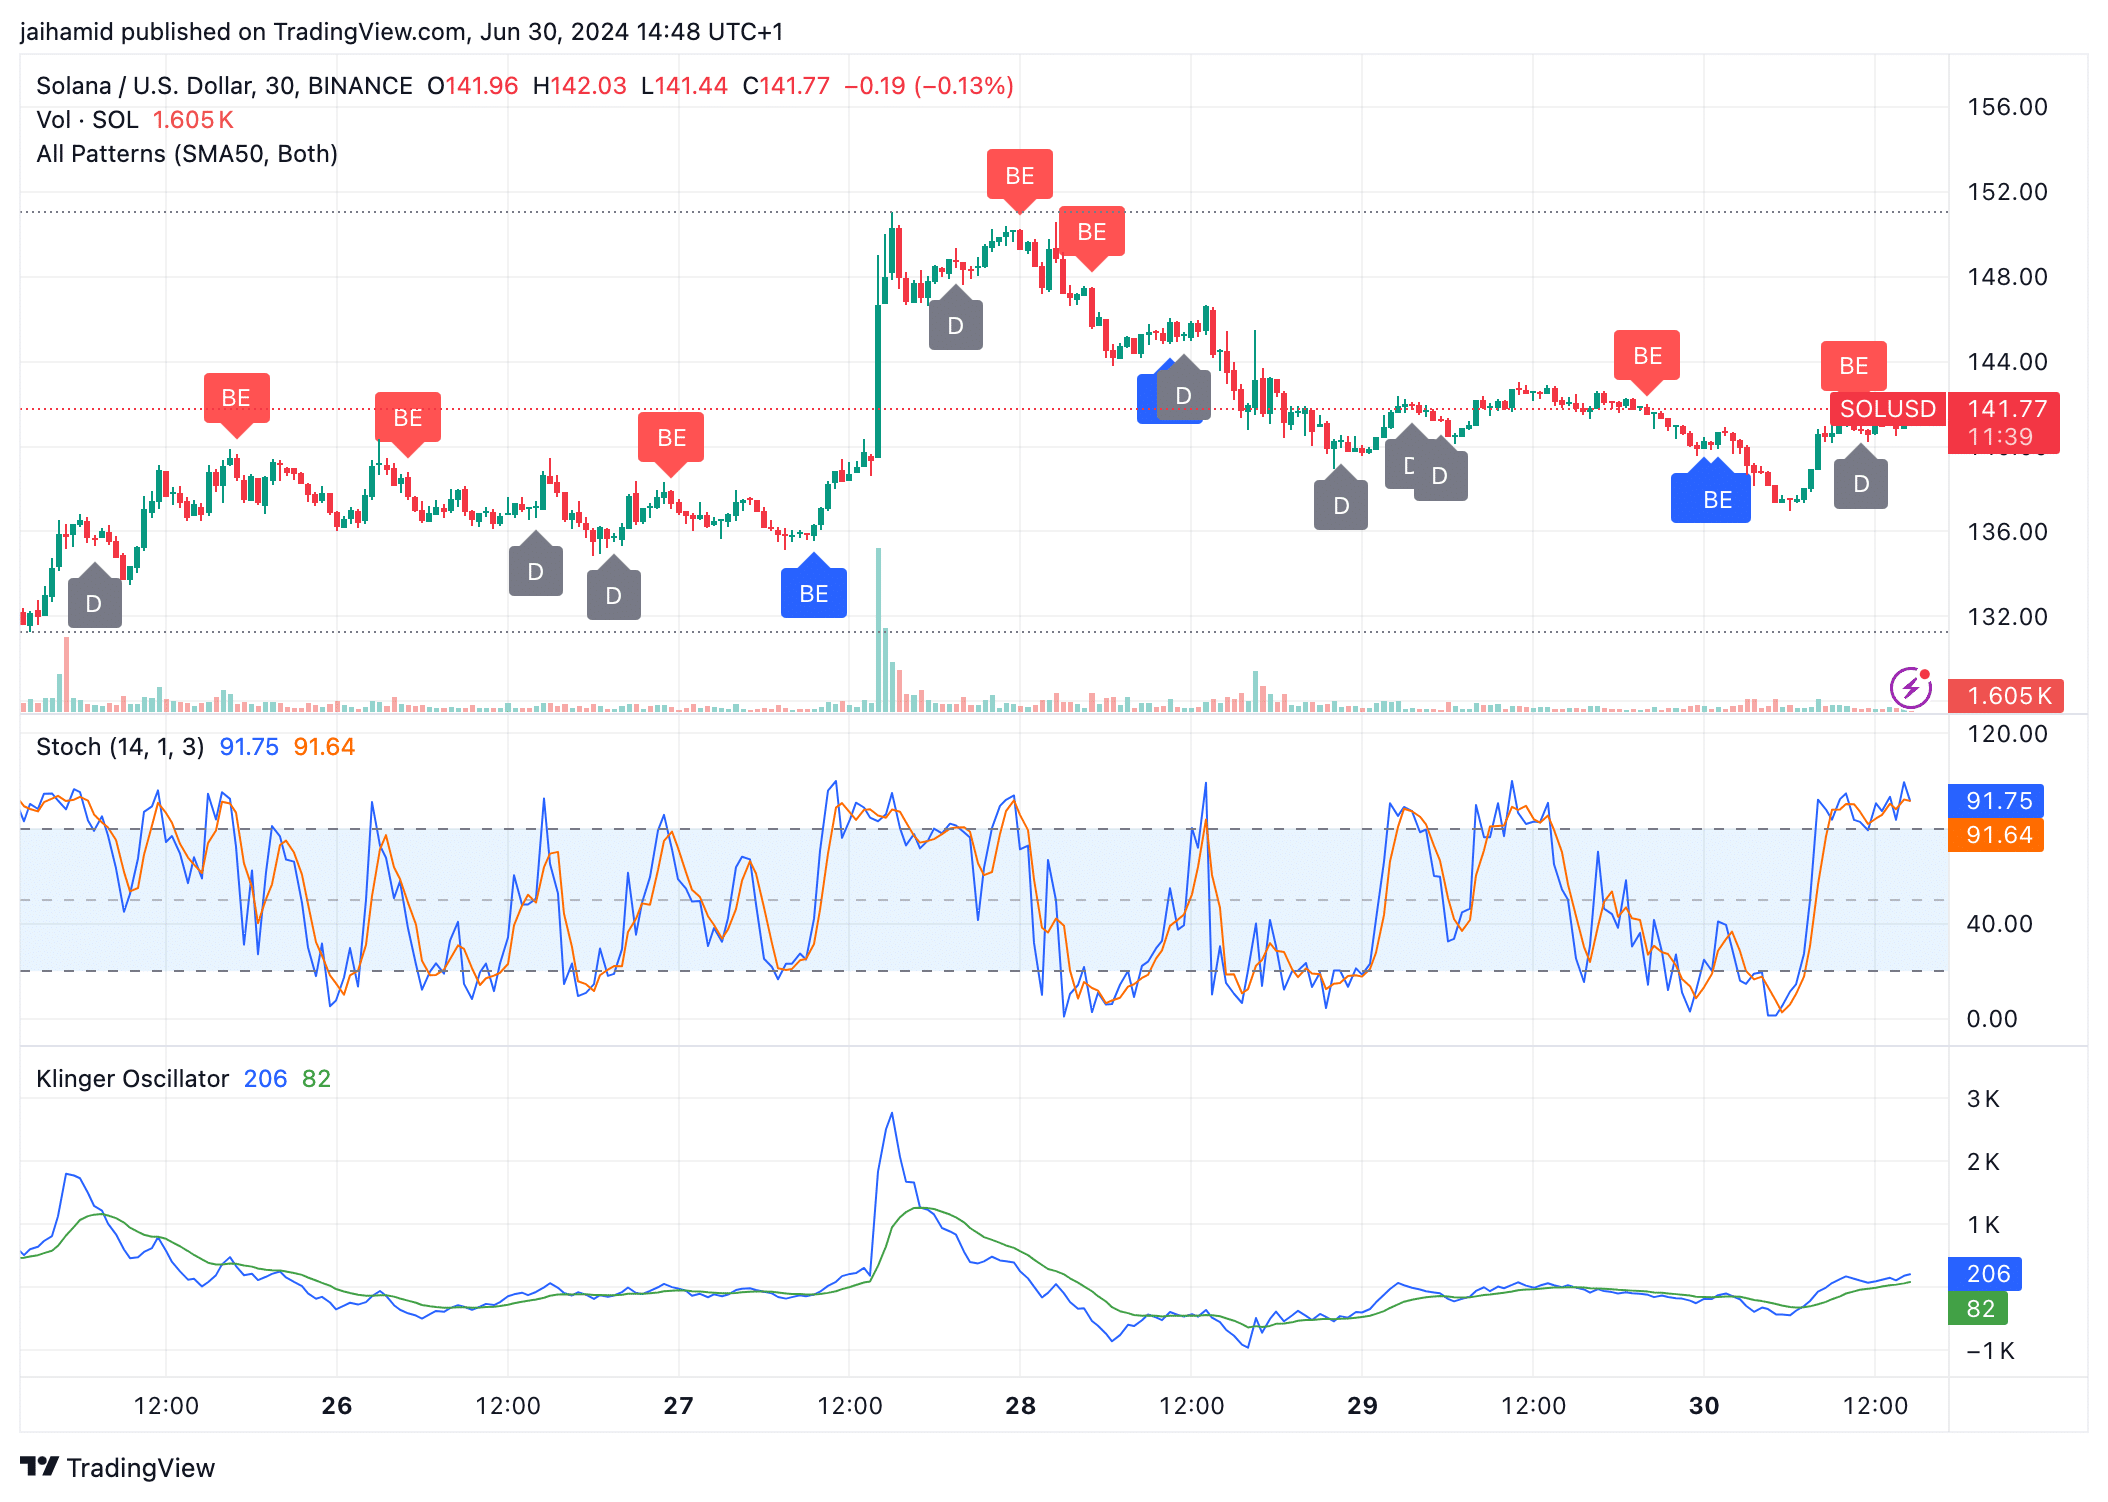Click the blue 91.75 stochastic axis label
The image size is (2108, 1502).
pyautogui.click(x=1996, y=801)
